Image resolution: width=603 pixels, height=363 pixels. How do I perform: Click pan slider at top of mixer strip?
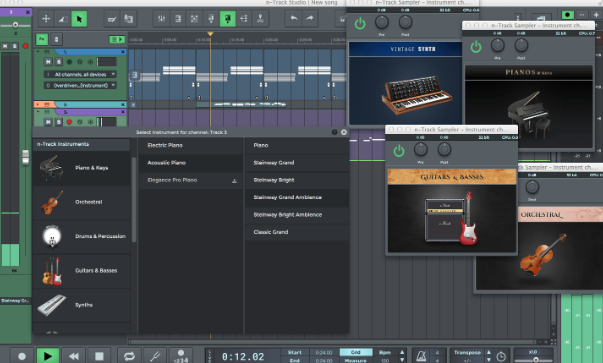tap(15, 25)
